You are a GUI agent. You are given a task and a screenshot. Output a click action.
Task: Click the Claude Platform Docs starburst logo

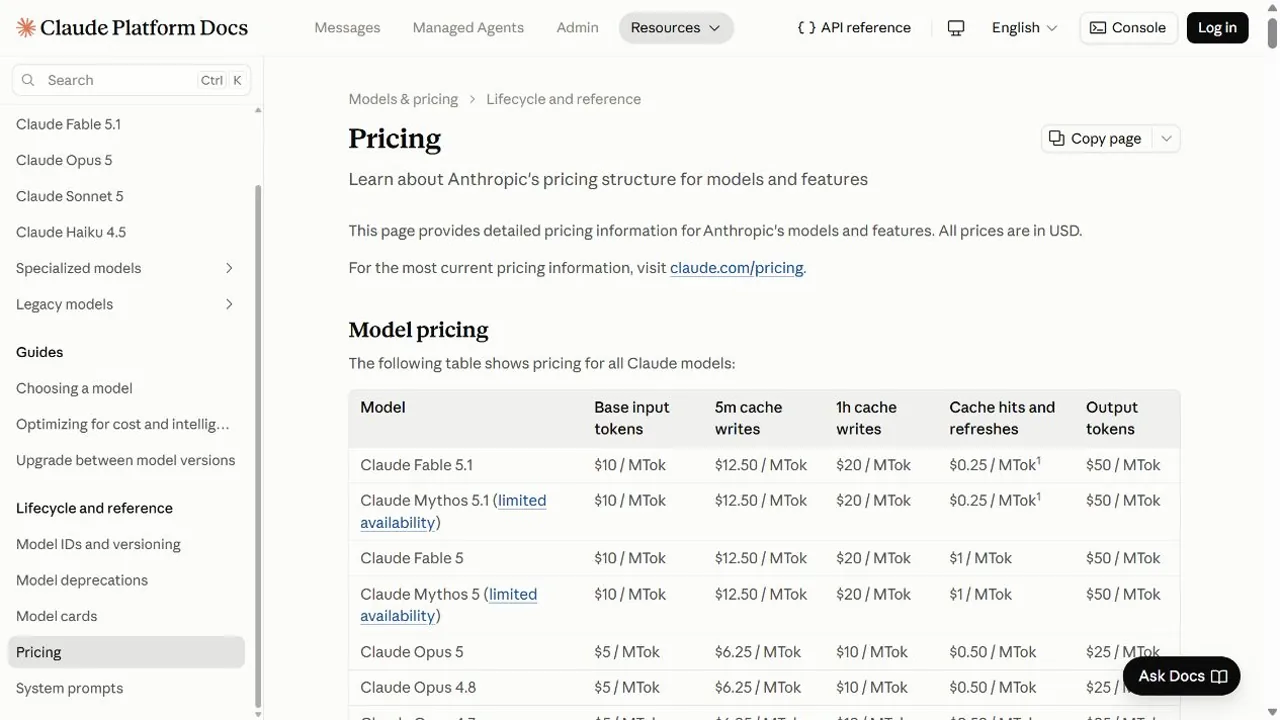(x=26, y=28)
